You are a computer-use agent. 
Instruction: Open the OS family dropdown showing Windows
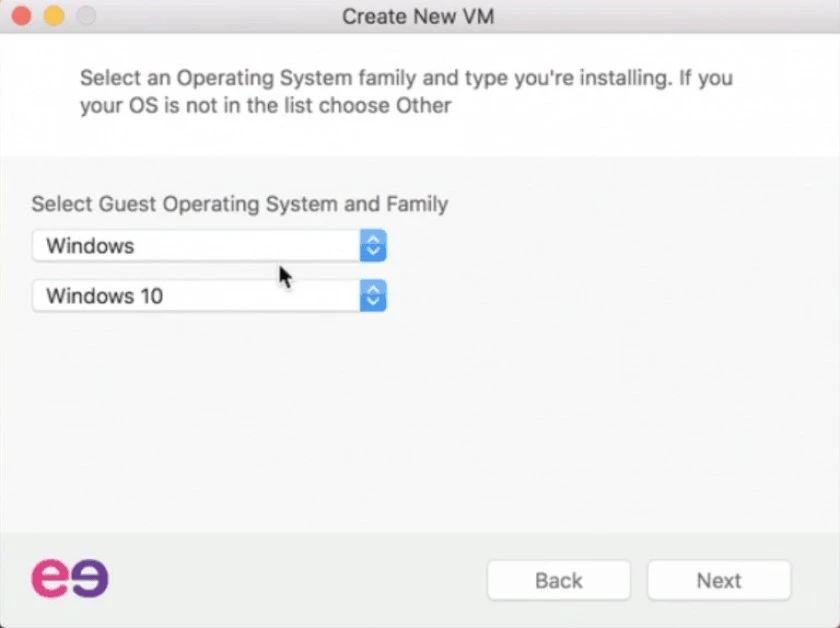point(209,245)
